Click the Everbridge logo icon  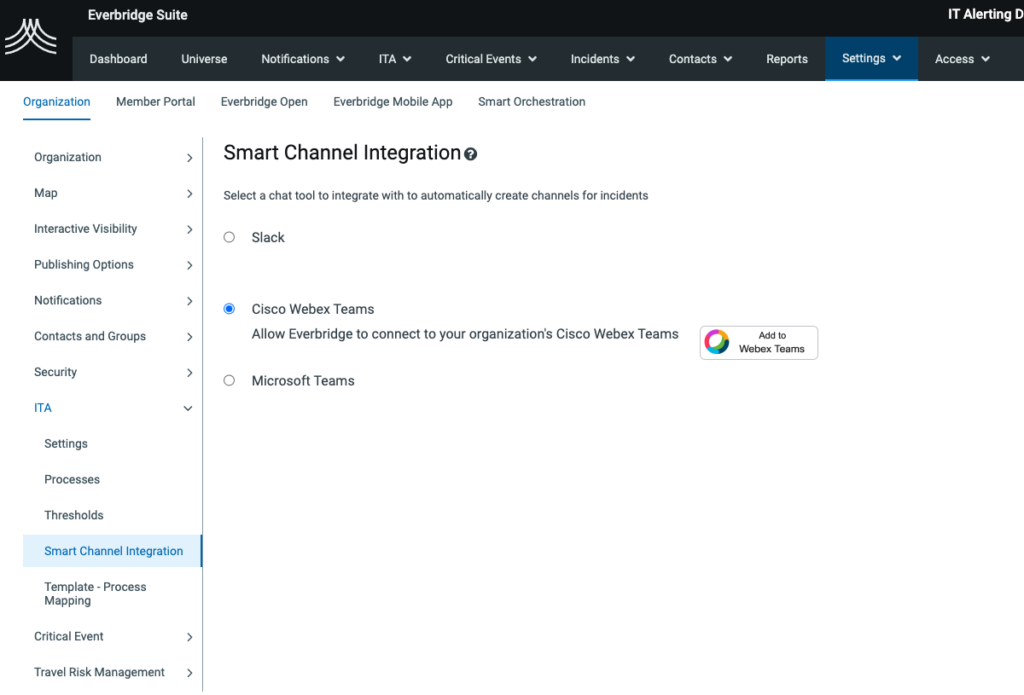[x=31, y=36]
